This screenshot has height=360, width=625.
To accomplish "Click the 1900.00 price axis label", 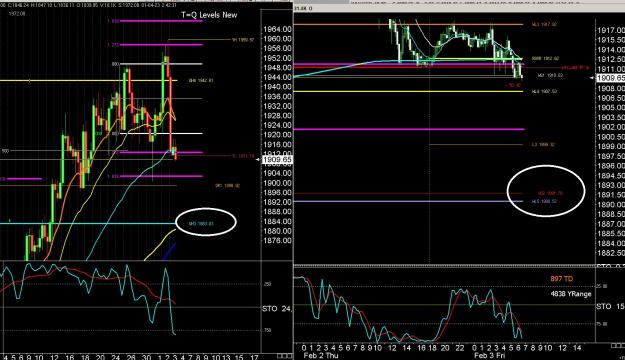I will pos(277,183).
